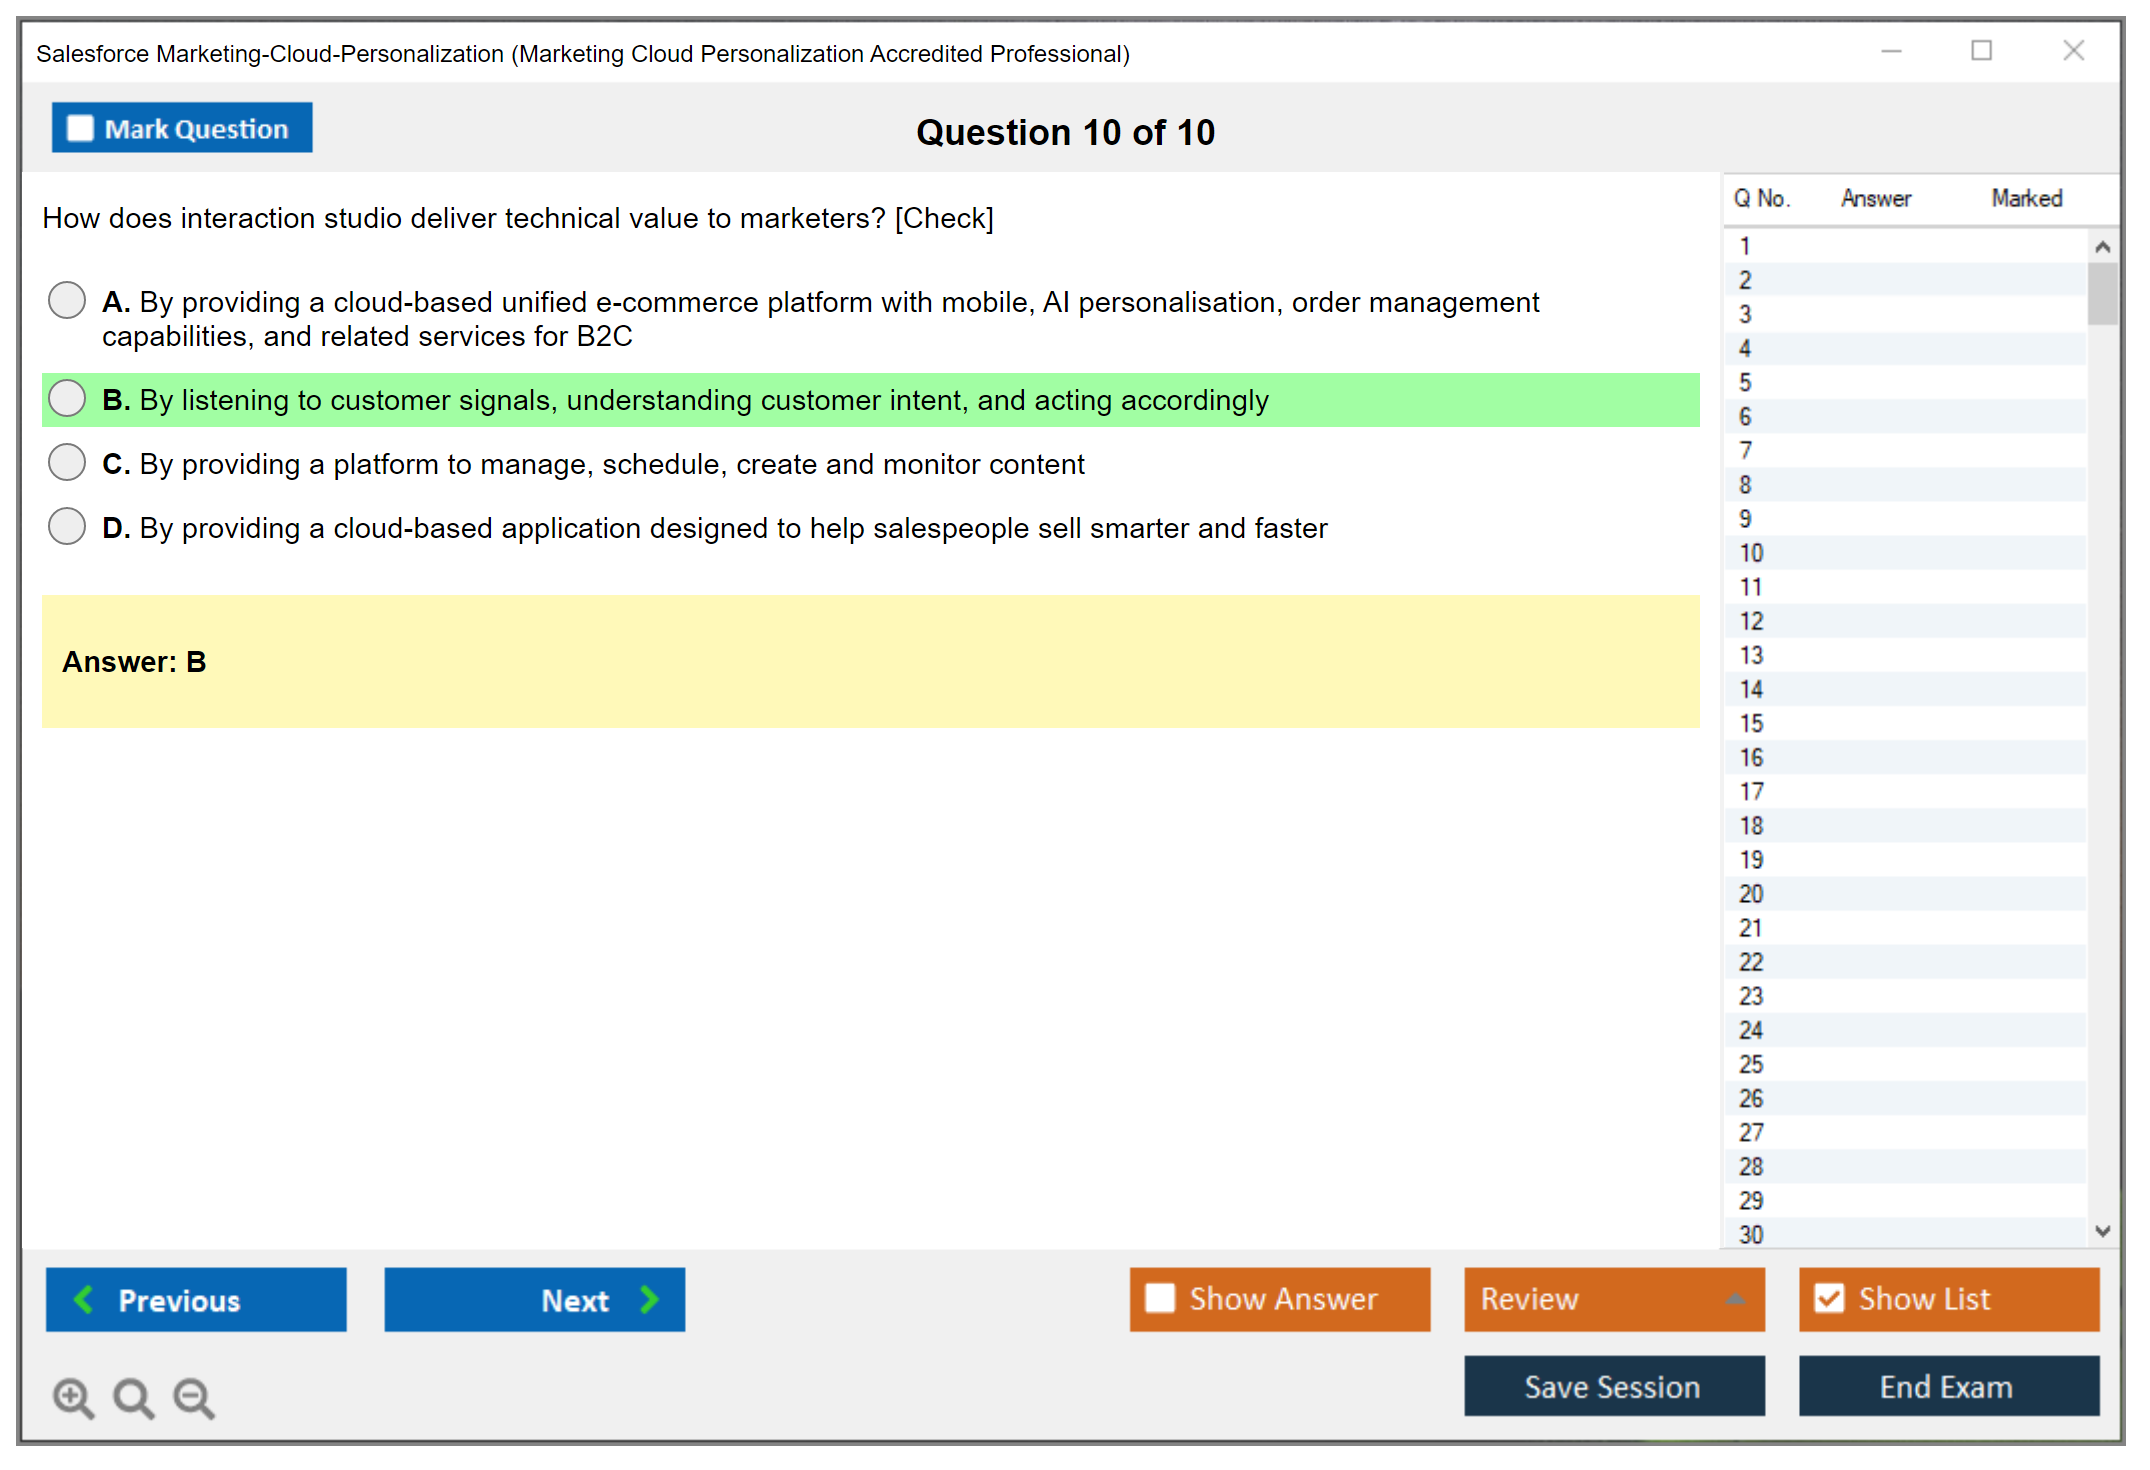Jump to question 15 in the list
Image resolution: width=2150 pixels, height=1470 pixels.
1751,723
